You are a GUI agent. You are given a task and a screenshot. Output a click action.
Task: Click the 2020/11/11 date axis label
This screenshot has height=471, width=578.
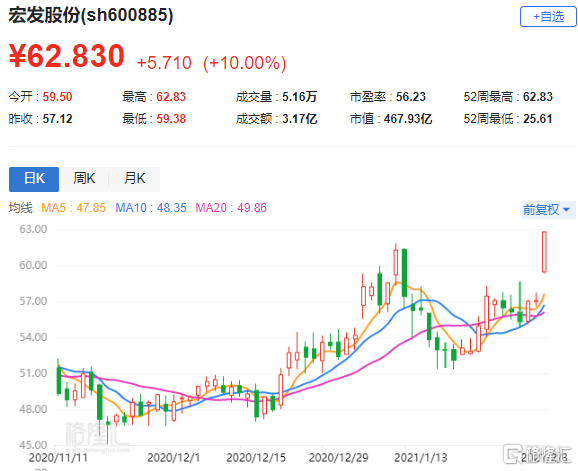tap(58, 458)
